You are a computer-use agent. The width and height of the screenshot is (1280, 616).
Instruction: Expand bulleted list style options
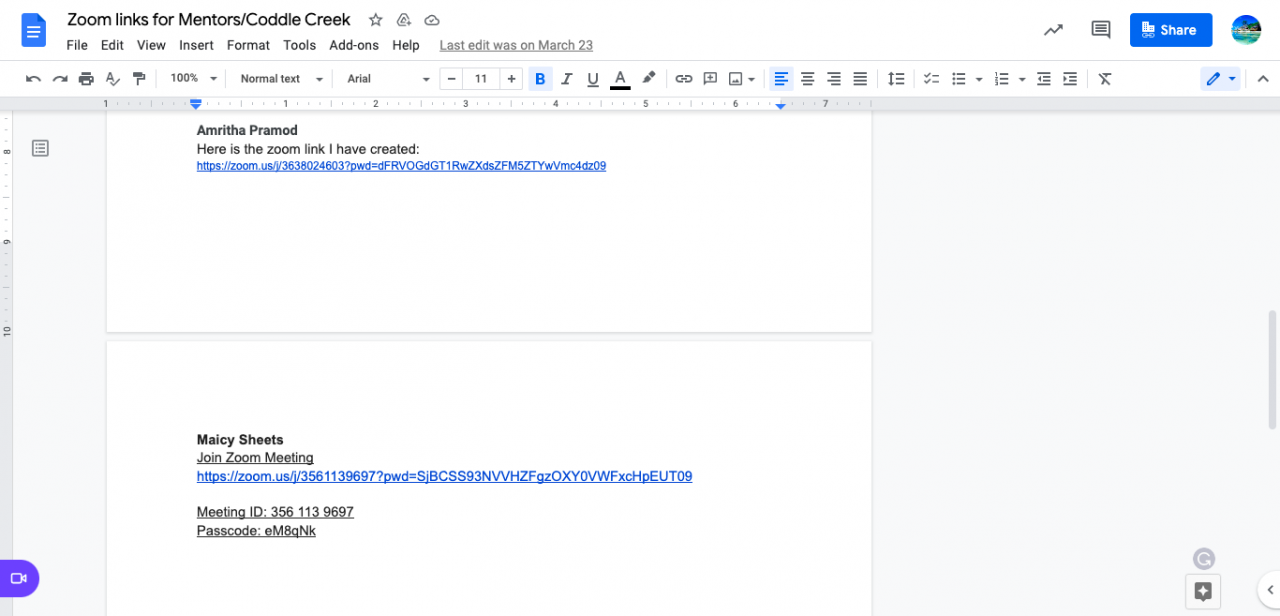tap(979, 79)
